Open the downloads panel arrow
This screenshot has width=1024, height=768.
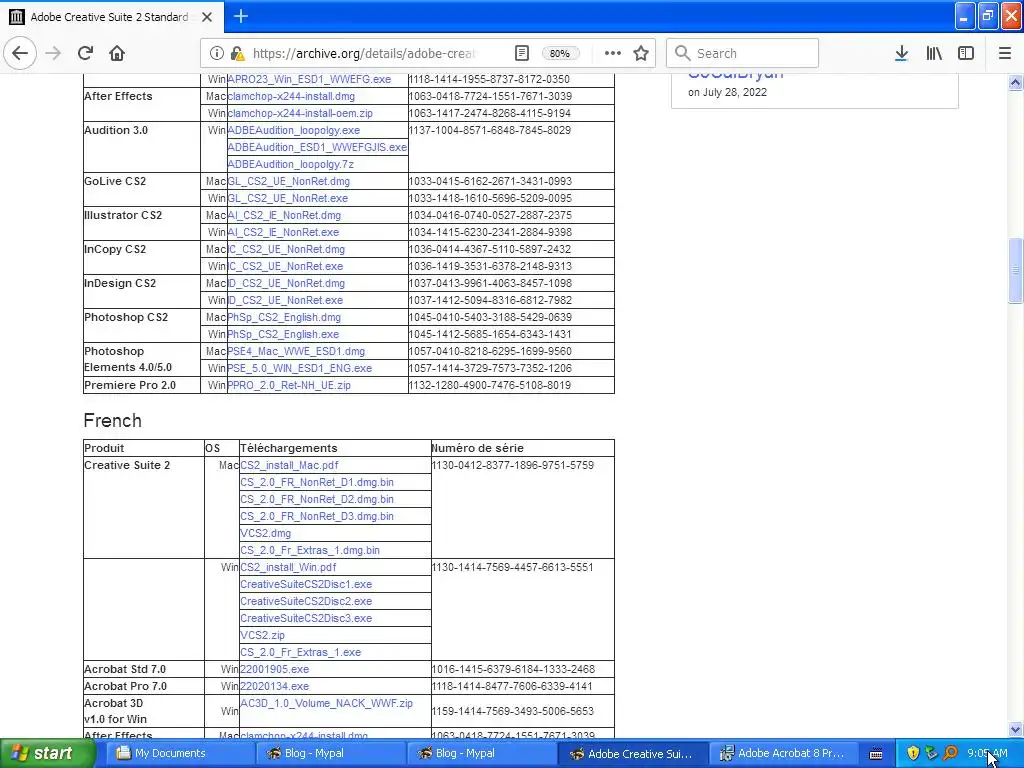click(901, 53)
